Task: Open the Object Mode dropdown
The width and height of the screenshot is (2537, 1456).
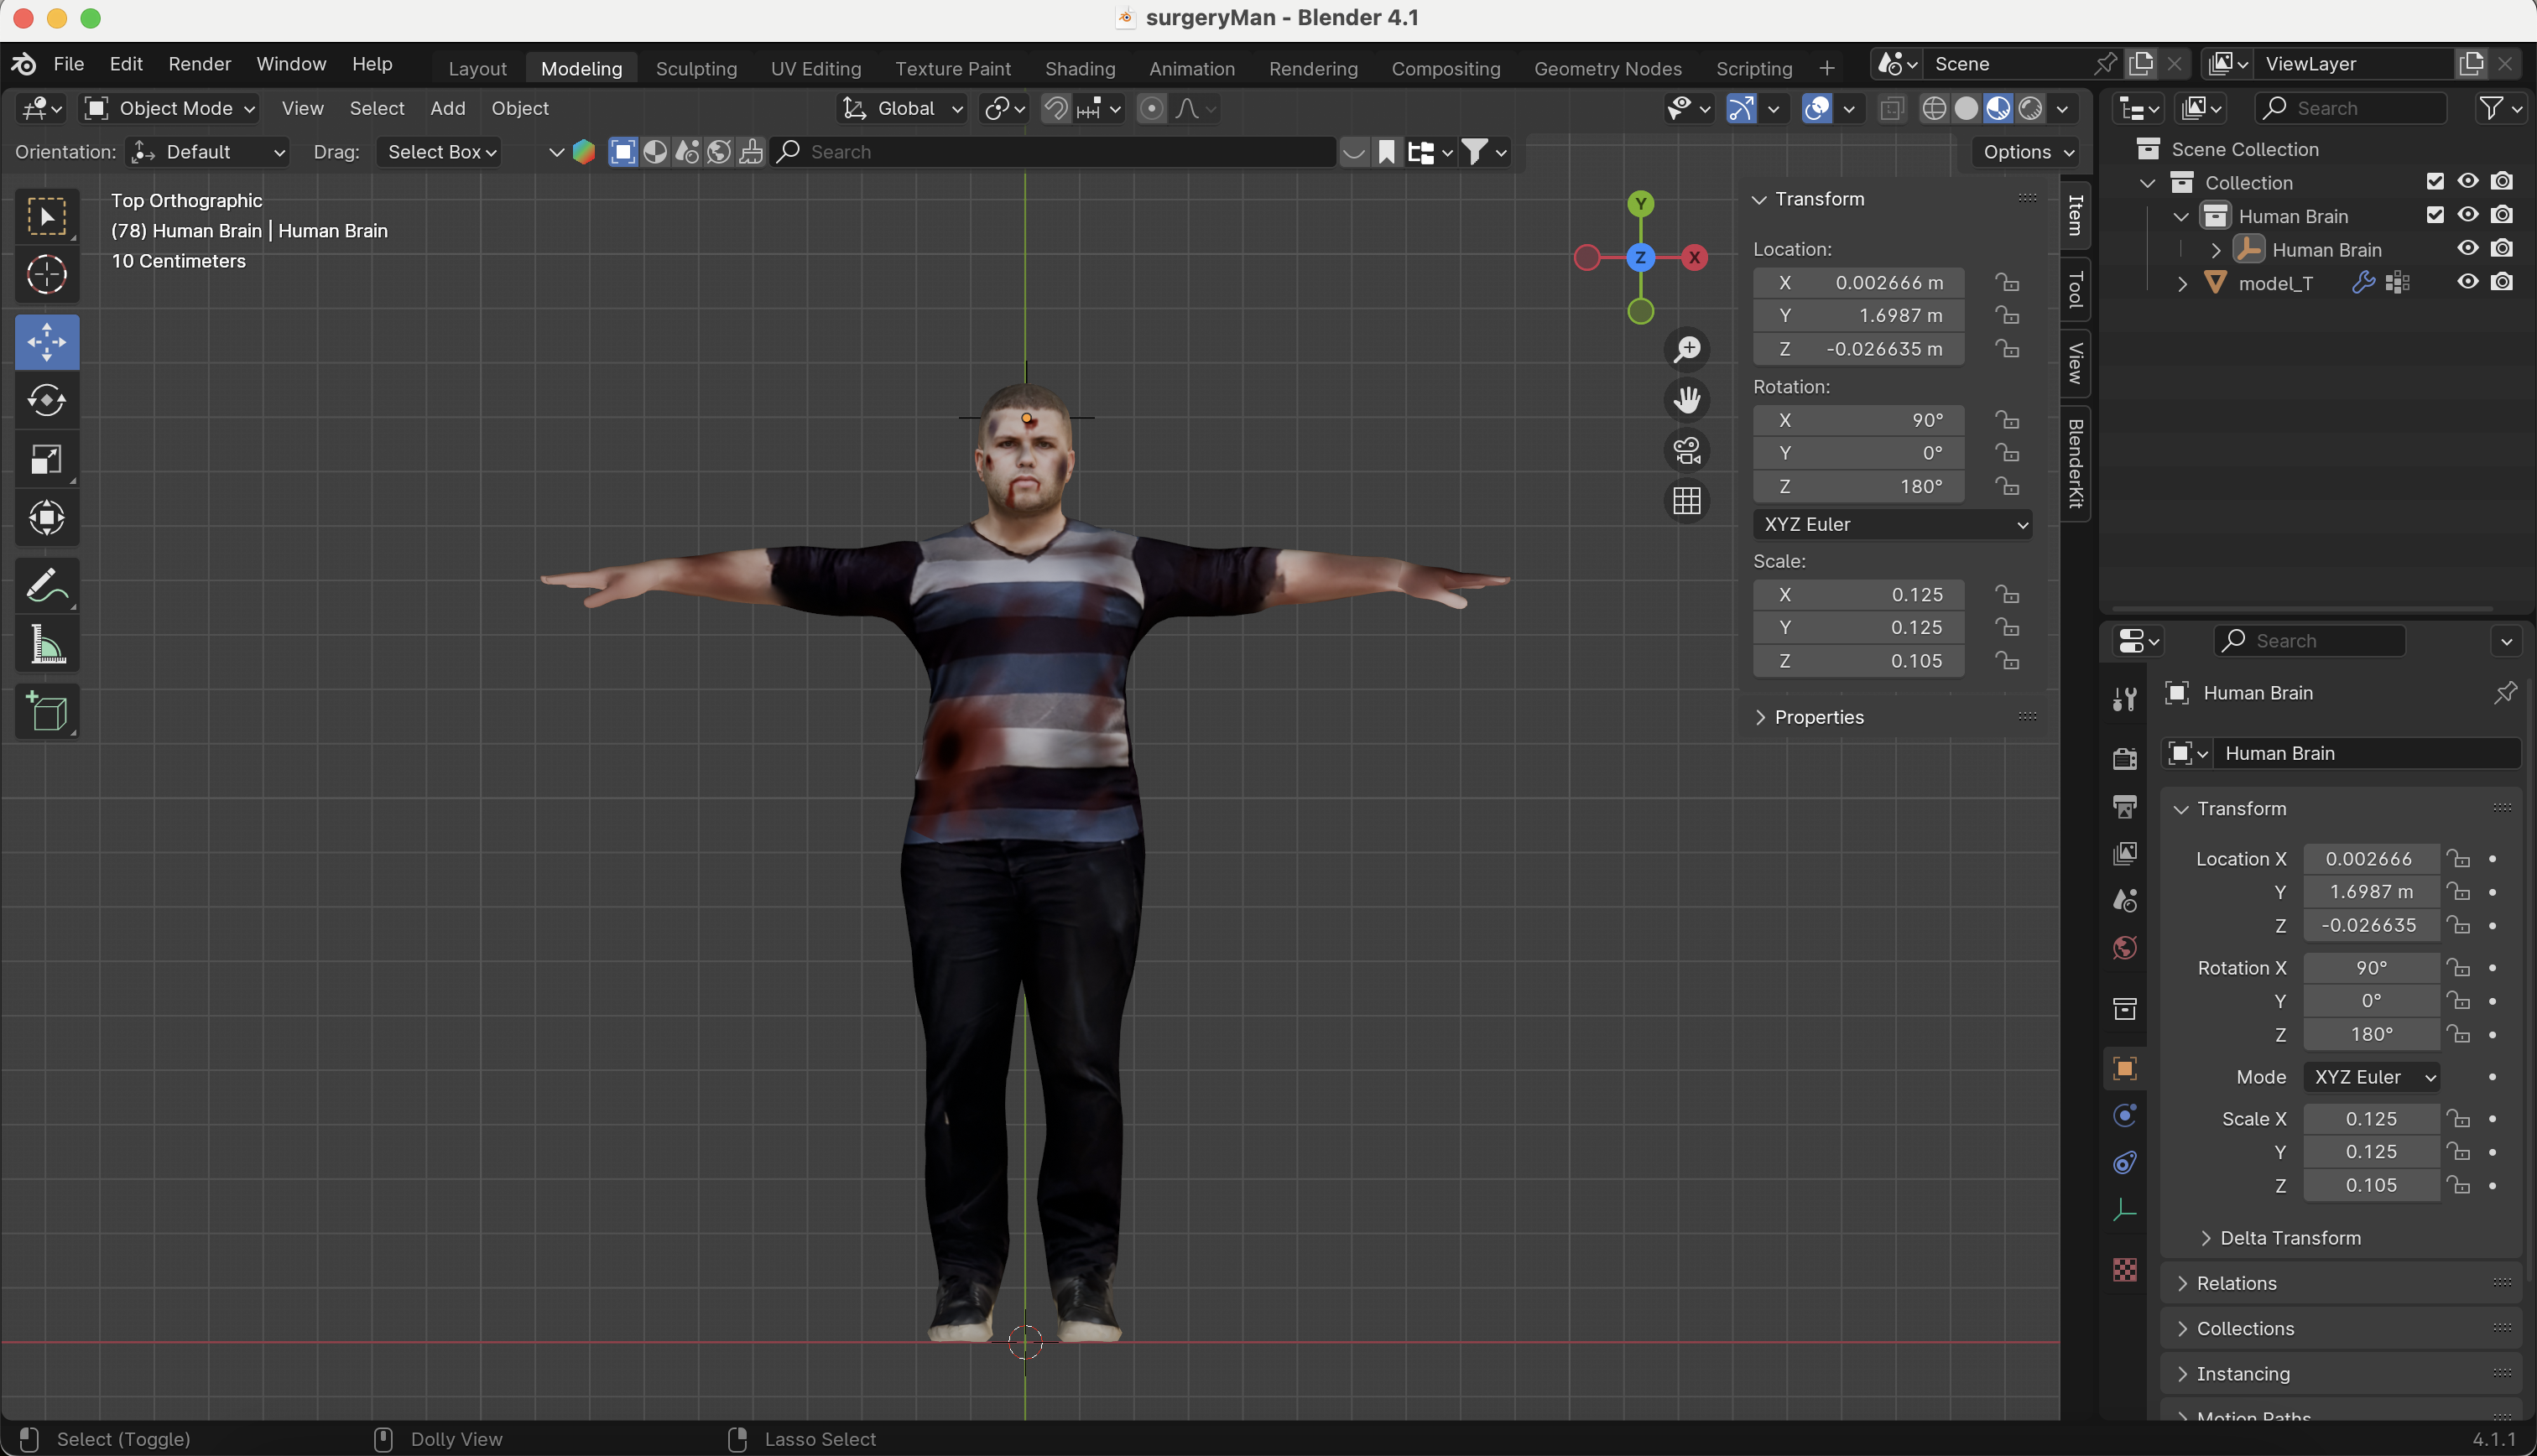Action: tap(170, 108)
